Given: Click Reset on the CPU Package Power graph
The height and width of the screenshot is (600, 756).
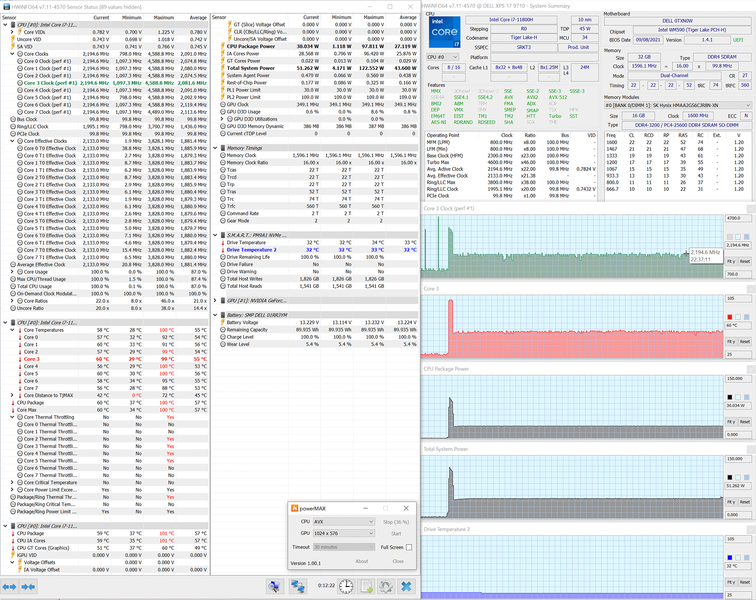Looking at the screenshot, I should click(x=745, y=422).
